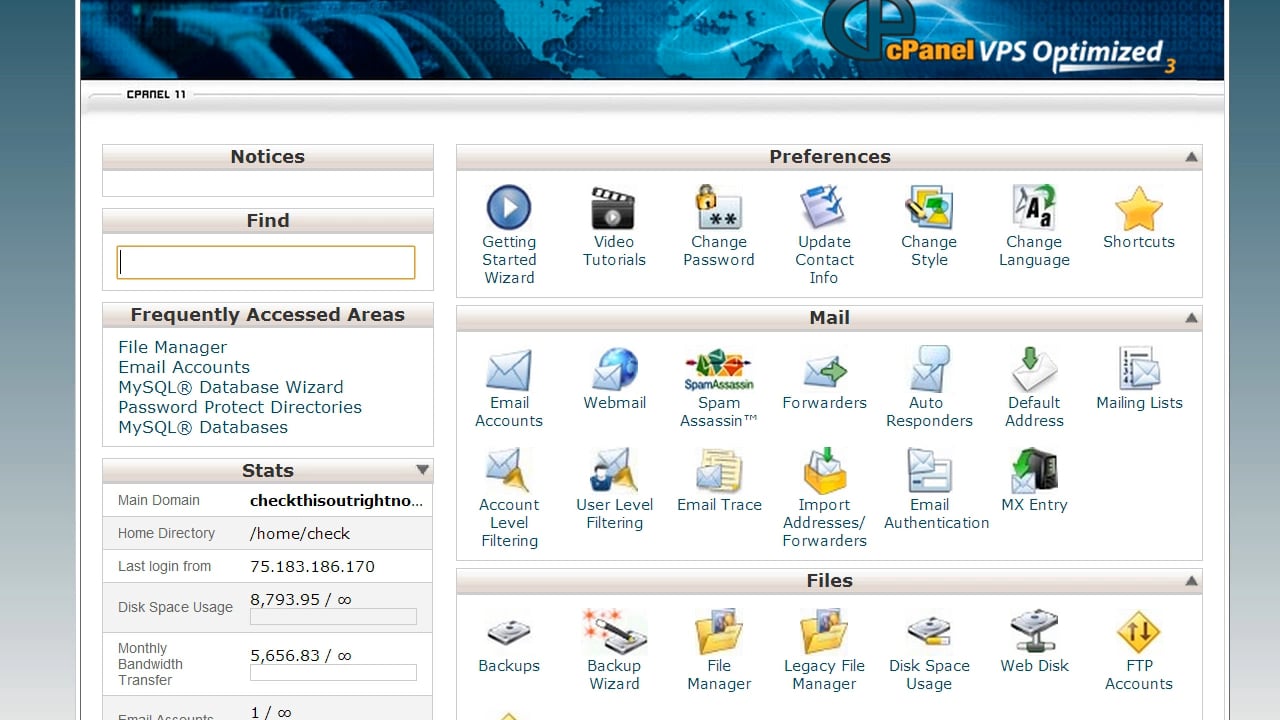Open Email Authentication icon
This screenshot has height=720, width=1280.
(x=929, y=472)
